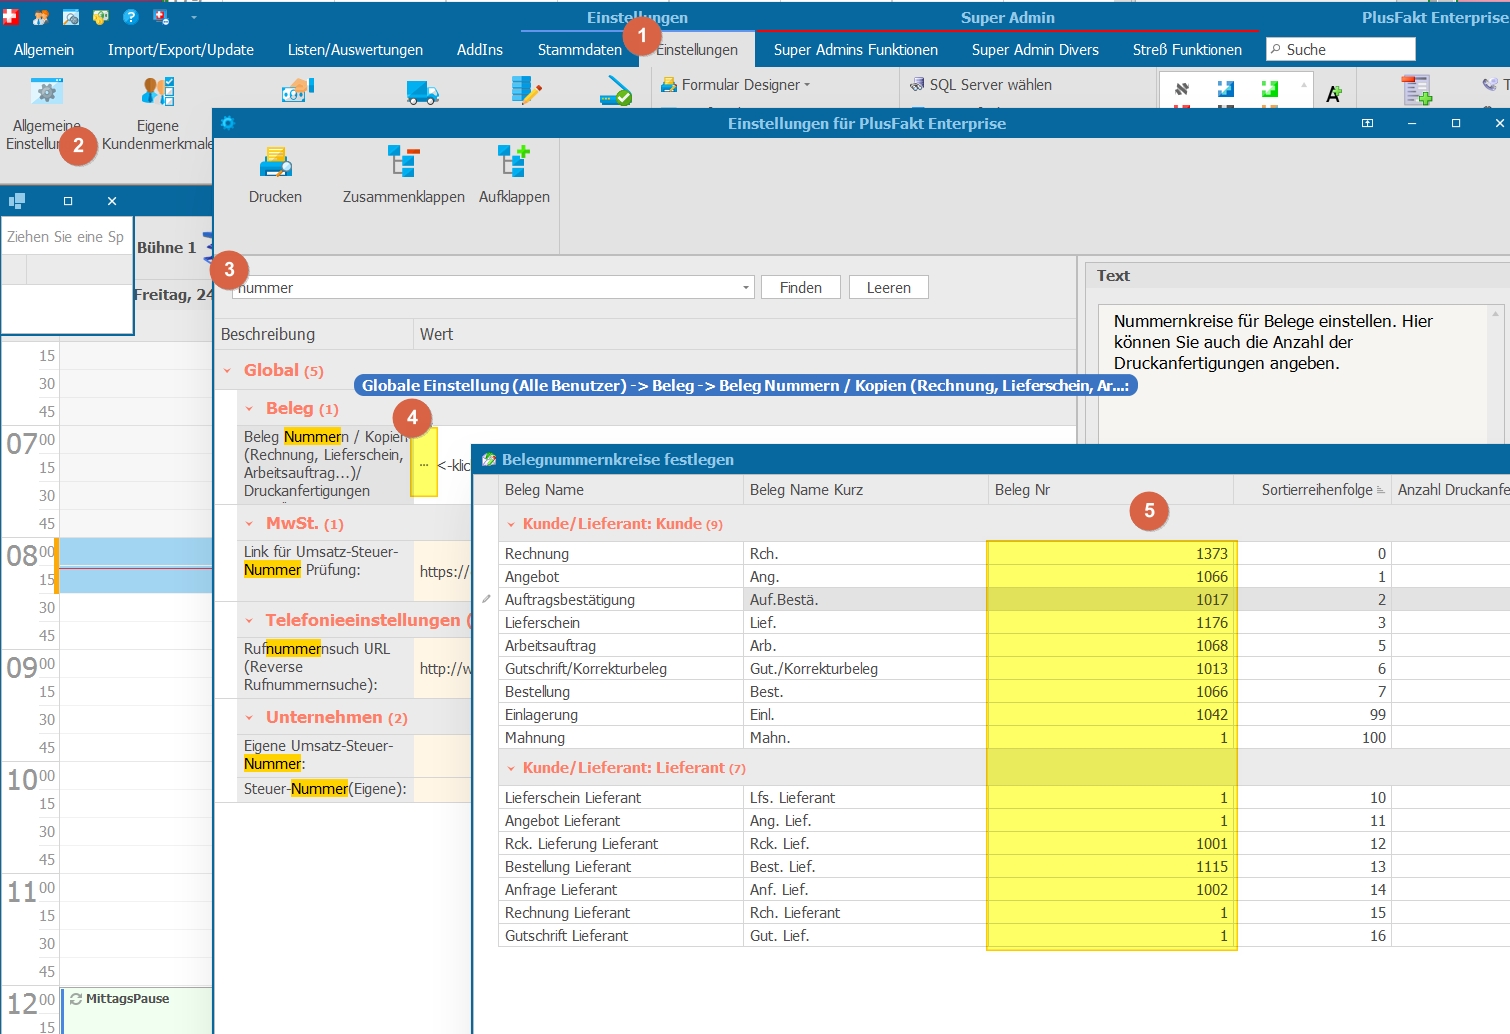
Task: Click the blue help question mark icon
Action: click(x=130, y=17)
